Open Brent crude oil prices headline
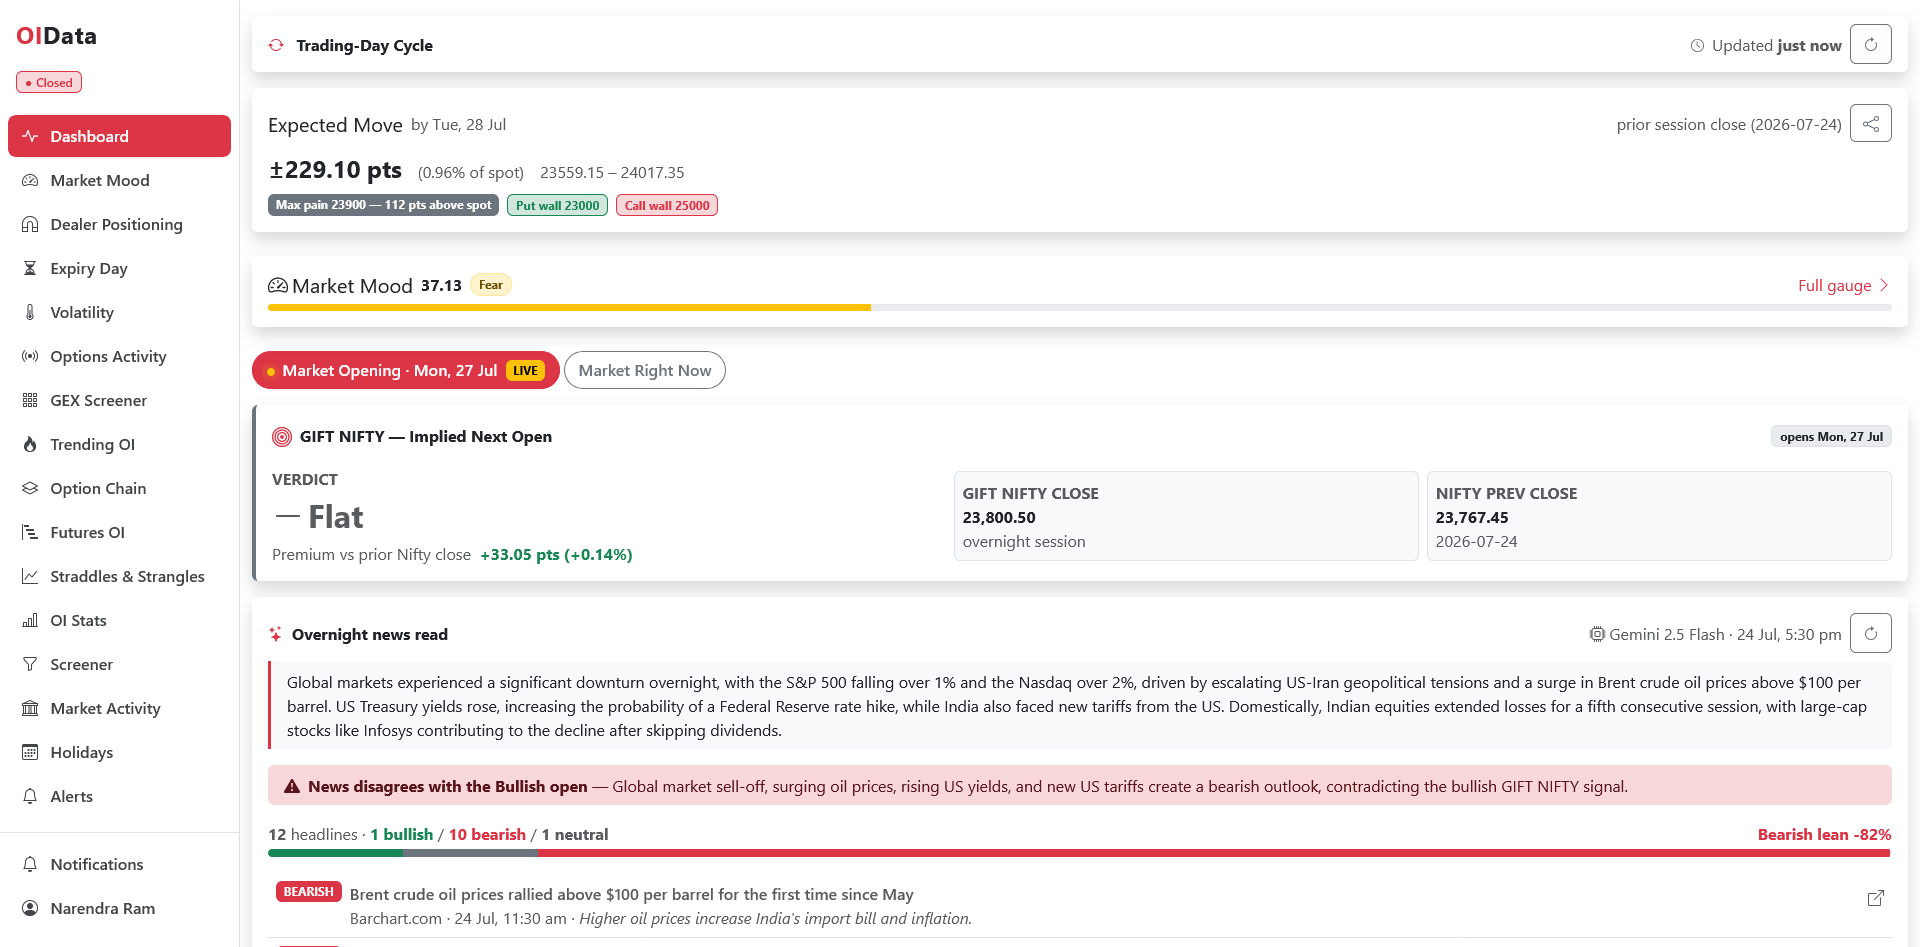Screen dimensions: 1920x947 [631, 894]
